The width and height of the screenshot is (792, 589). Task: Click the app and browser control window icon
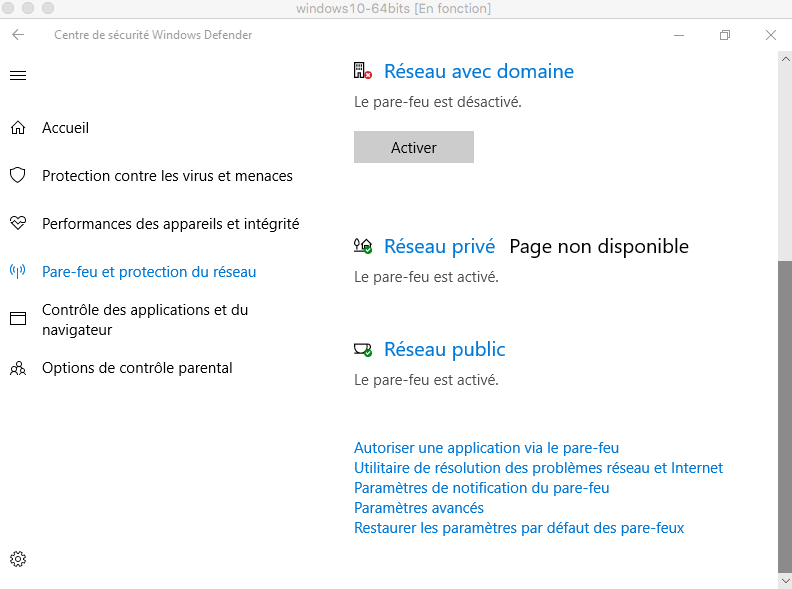pyautogui.click(x=18, y=319)
